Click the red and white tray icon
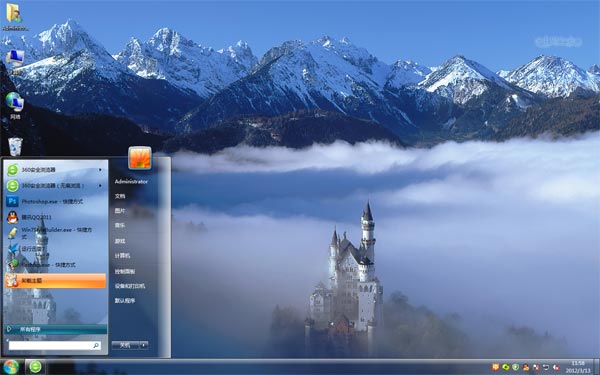600x375 pixels. click(x=536, y=367)
